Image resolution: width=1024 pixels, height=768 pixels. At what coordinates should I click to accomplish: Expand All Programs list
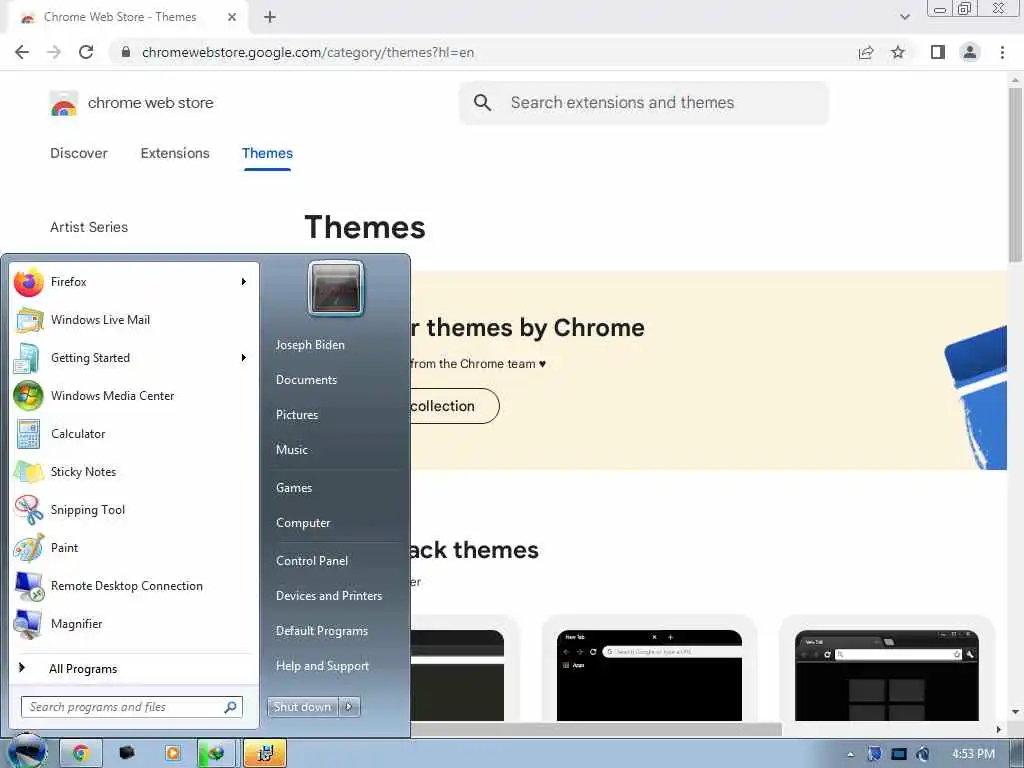[x=134, y=669]
